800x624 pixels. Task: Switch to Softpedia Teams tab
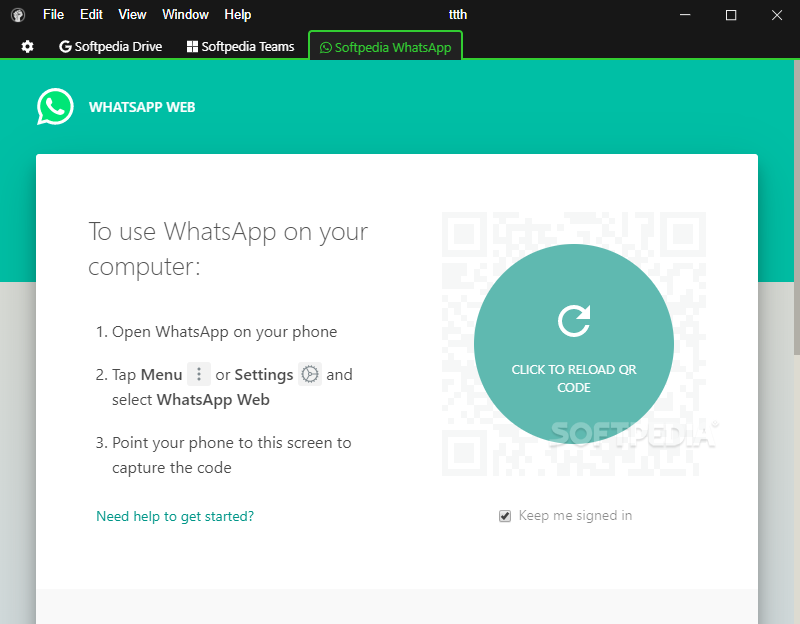point(240,46)
